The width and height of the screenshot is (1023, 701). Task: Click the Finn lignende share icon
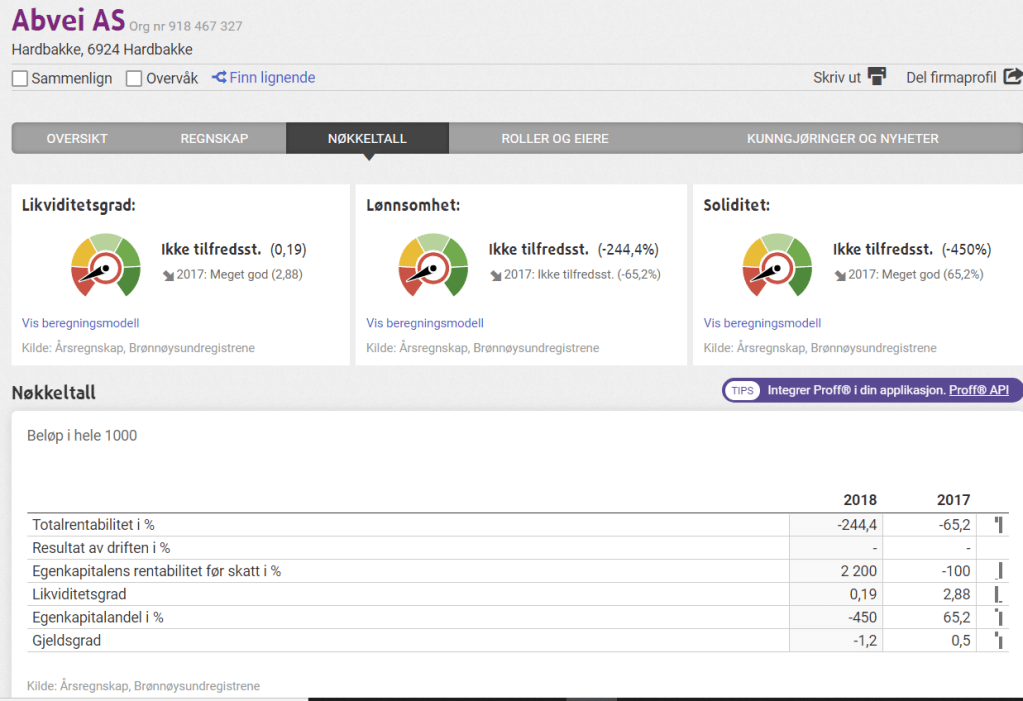pos(219,77)
